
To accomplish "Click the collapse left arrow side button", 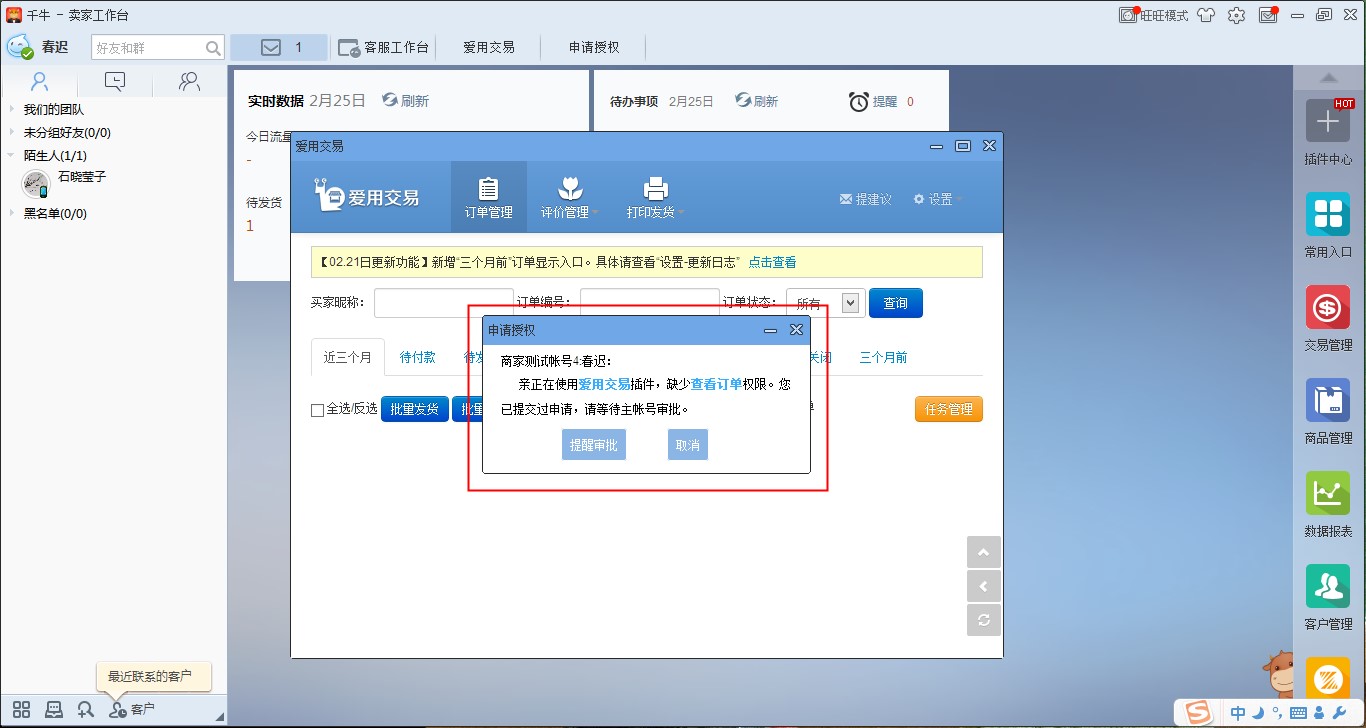I will click(x=984, y=586).
